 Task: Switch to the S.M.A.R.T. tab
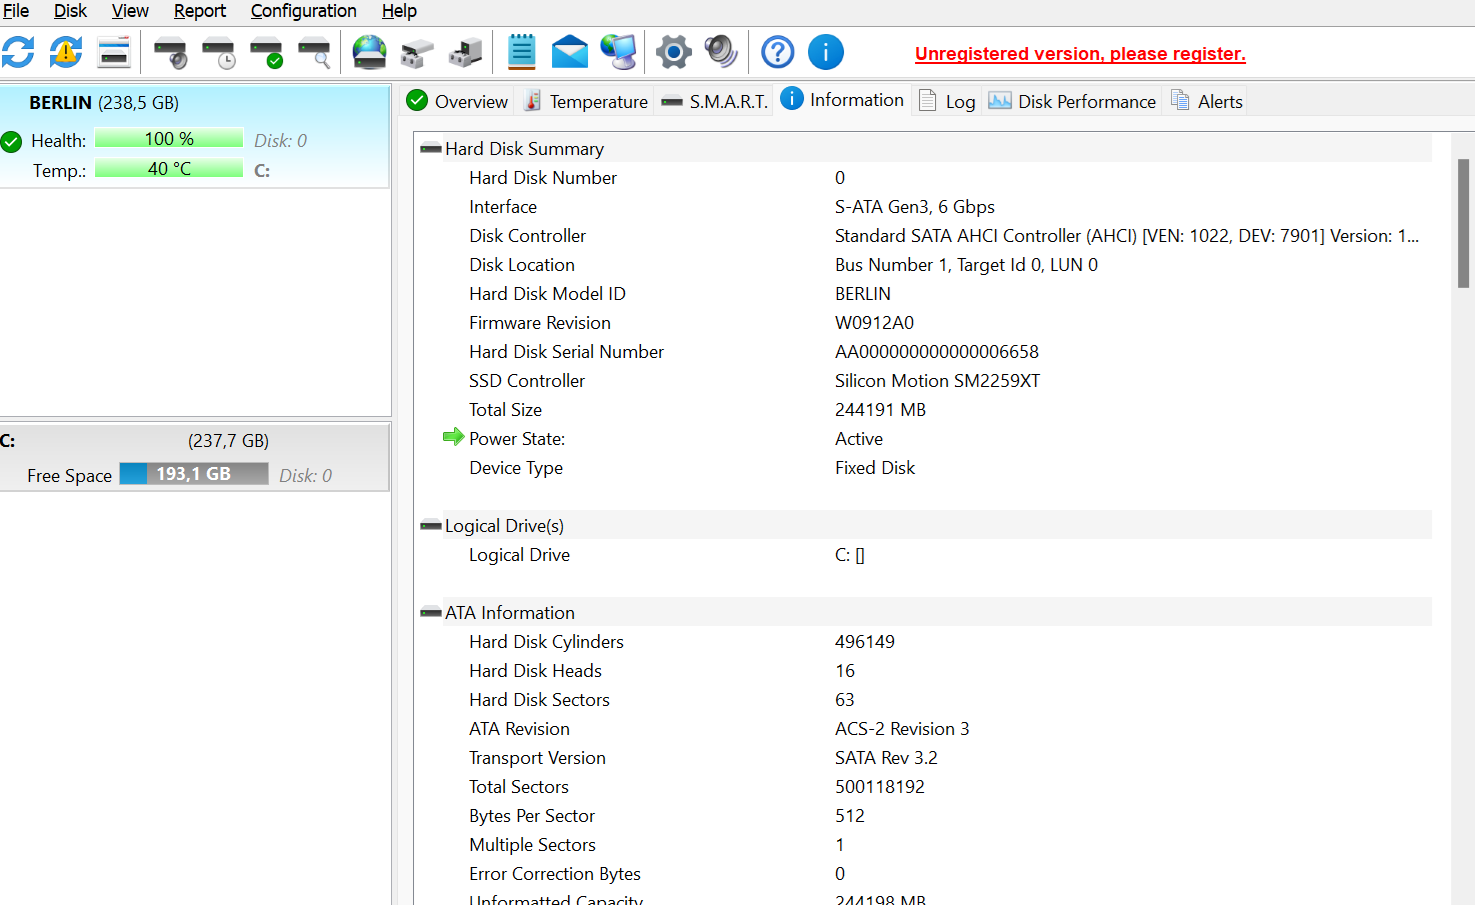715,102
